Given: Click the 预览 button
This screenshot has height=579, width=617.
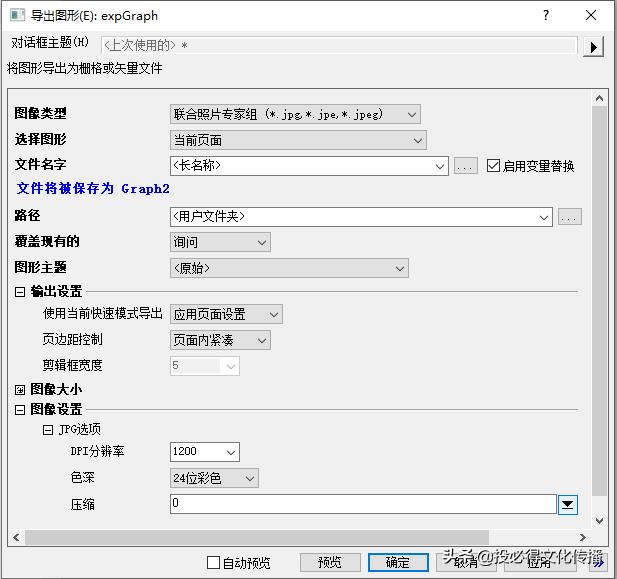Looking at the screenshot, I should coord(330,562).
